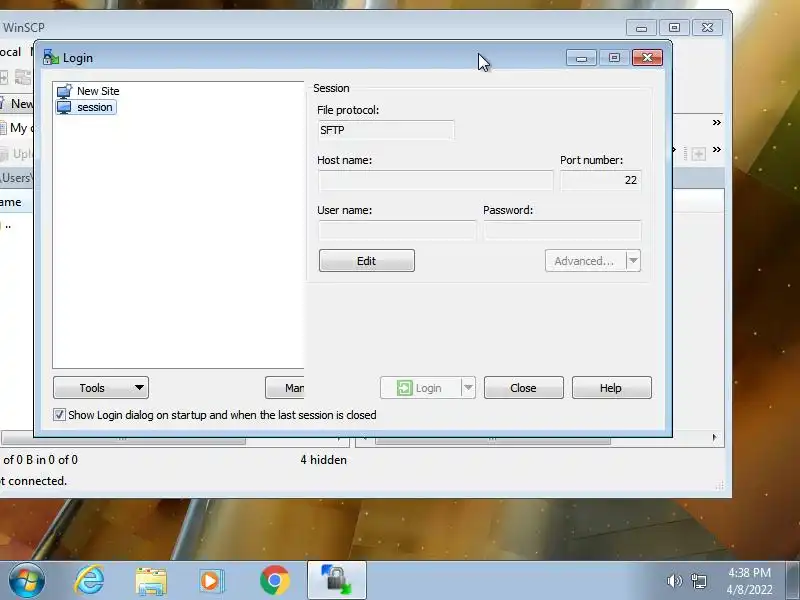Select the New Site entry

(x=88, y=91)
